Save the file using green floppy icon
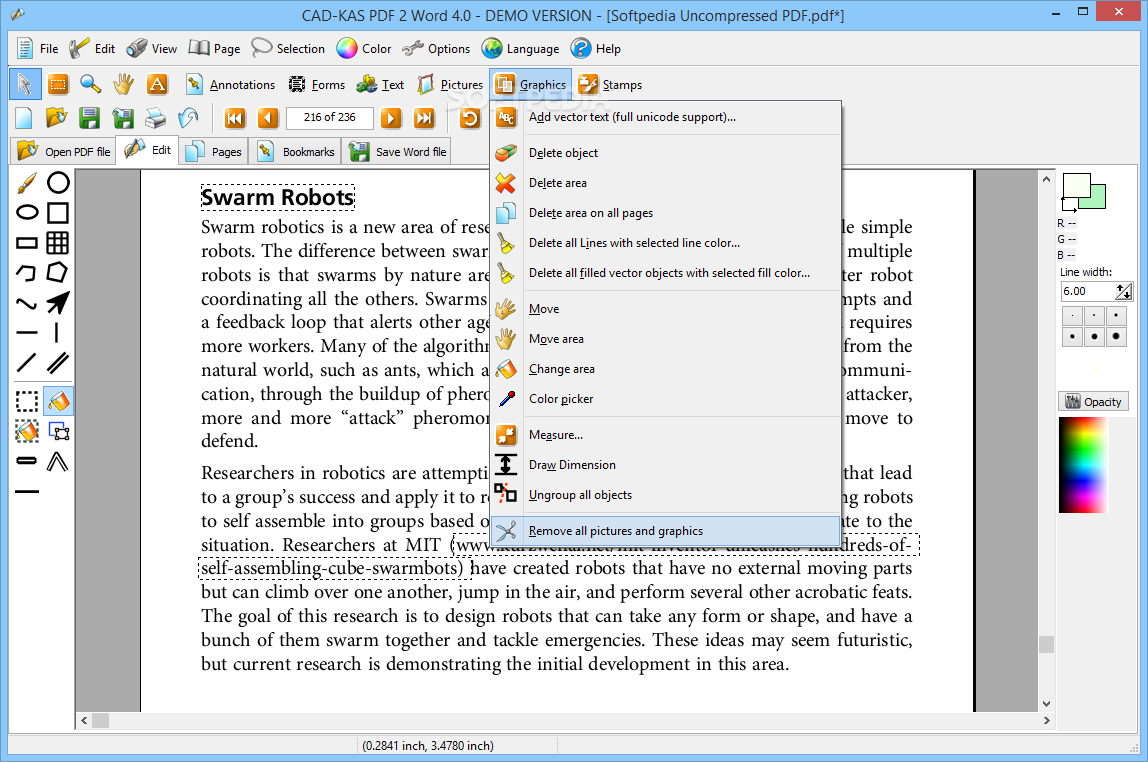Viewport: 1148px width, 762px height. click(89, 118)
